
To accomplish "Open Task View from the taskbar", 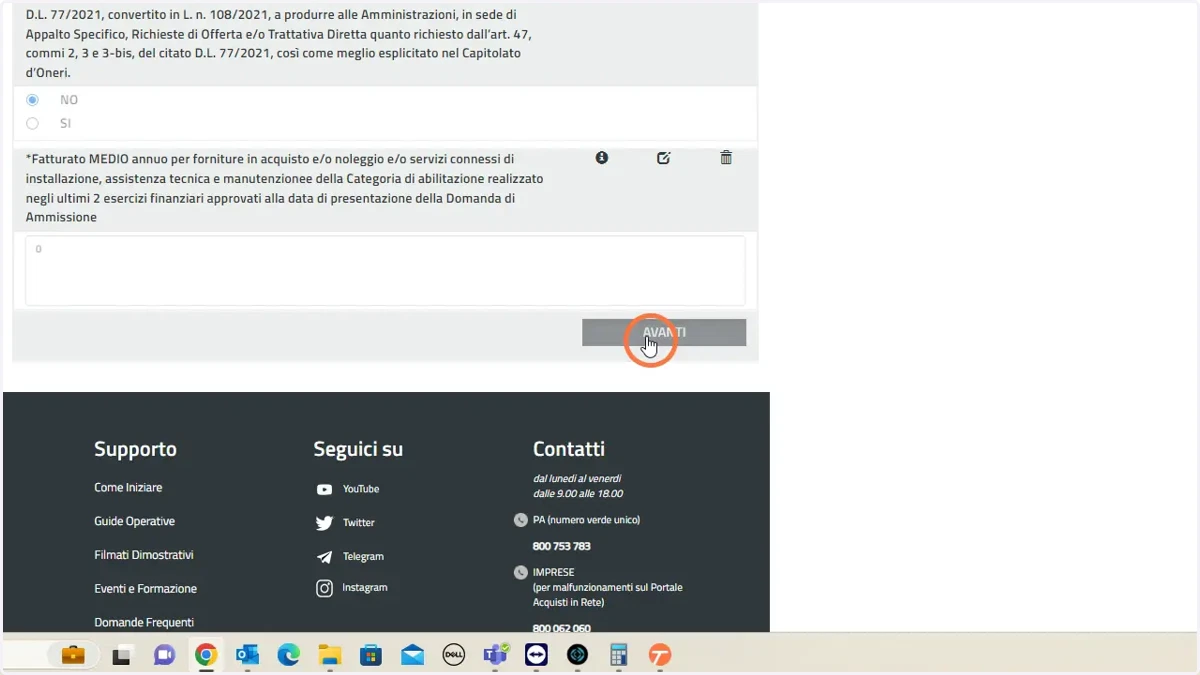I will 121,656.
